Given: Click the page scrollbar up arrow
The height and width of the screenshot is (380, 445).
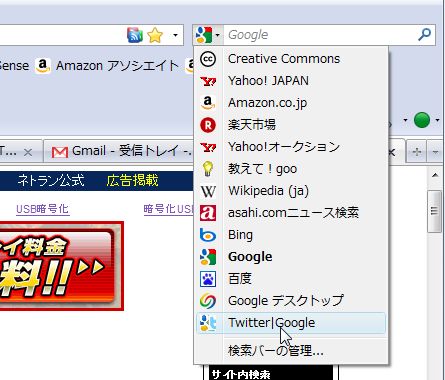Looking at the screenshot, I should click(x=435, y=175).
